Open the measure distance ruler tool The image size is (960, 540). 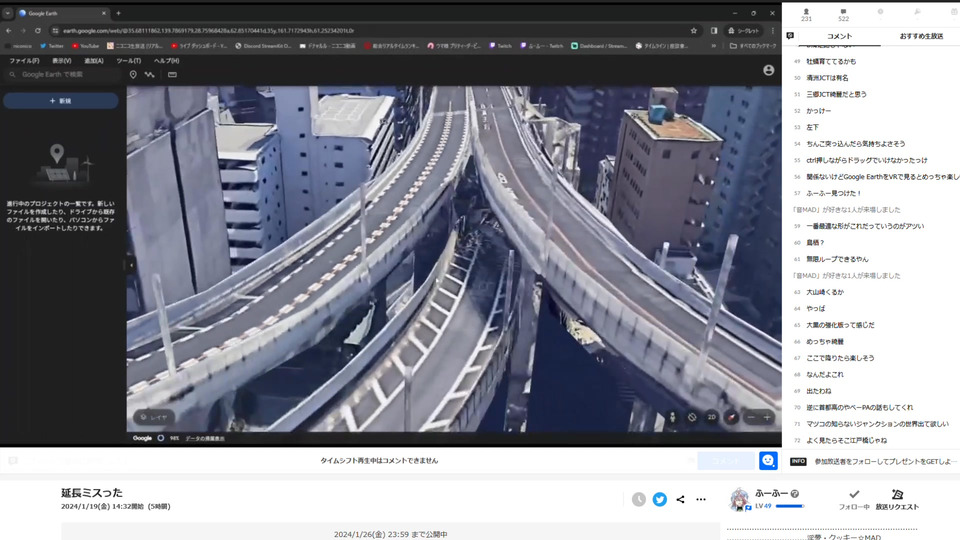click(172, 74)
